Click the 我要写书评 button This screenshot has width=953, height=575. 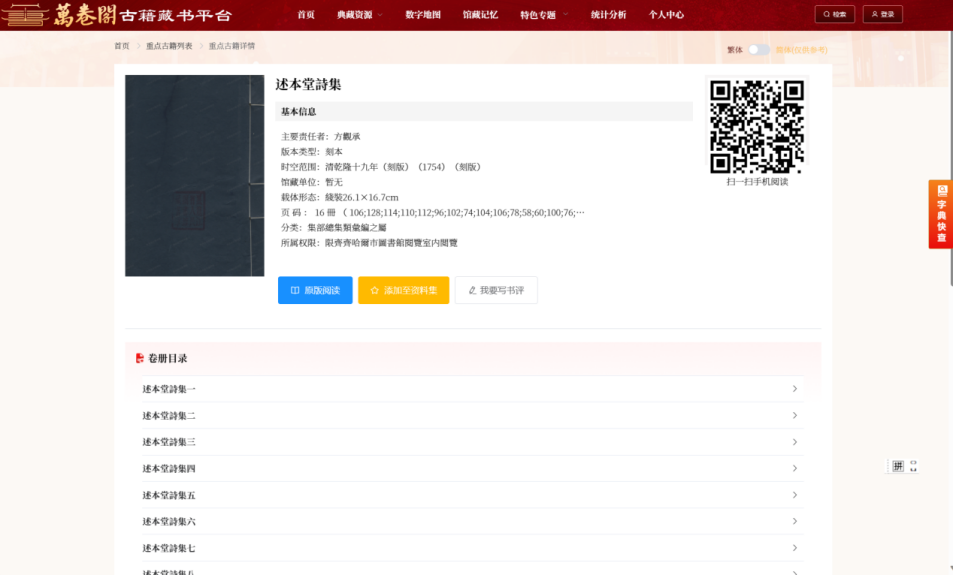pos(496,290)
